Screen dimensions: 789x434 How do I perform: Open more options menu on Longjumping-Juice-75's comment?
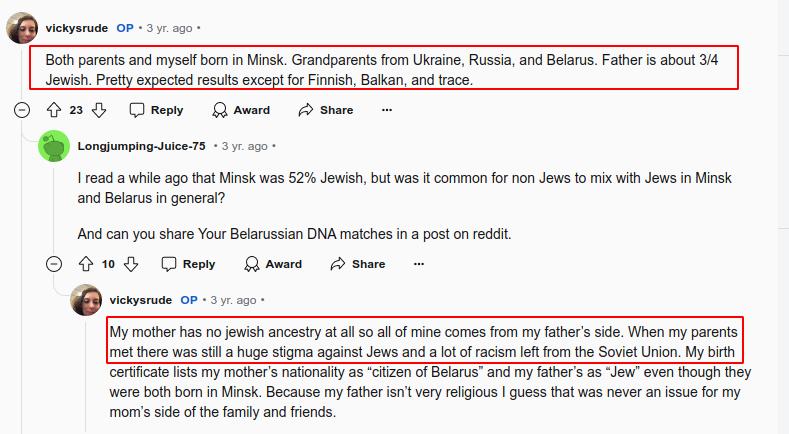[419, 264]
